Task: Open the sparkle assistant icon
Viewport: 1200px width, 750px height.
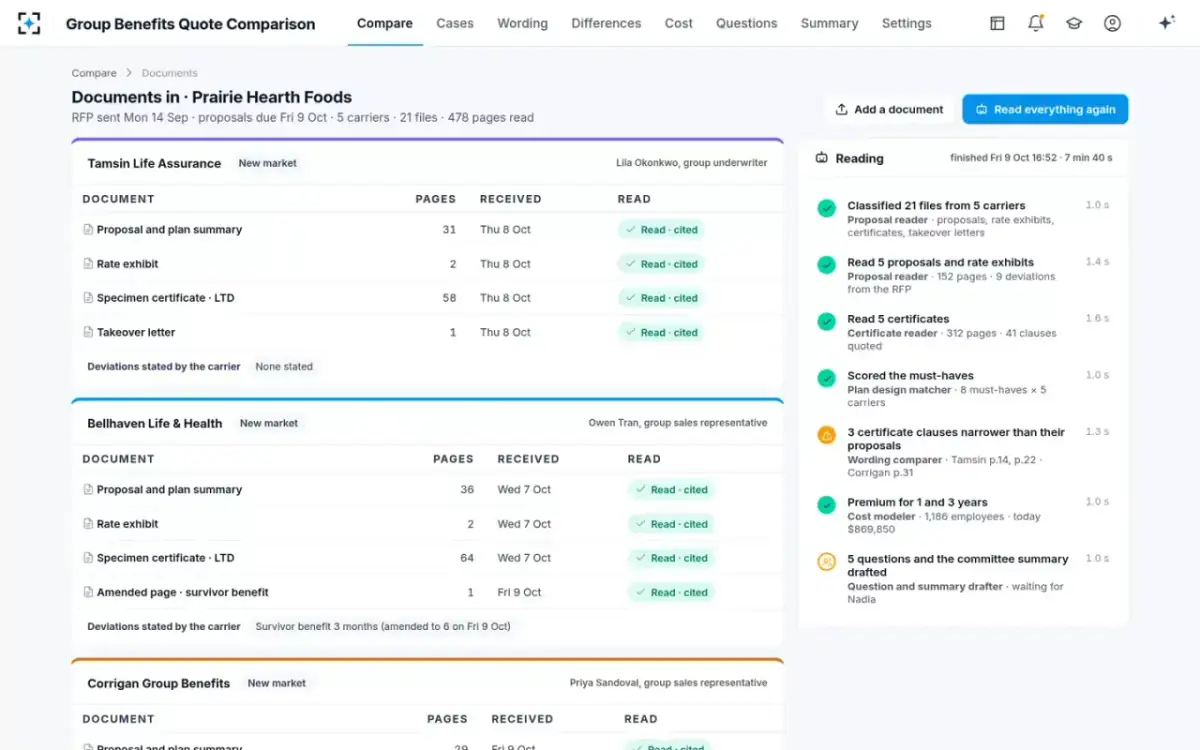Action: click(1166, 23)
